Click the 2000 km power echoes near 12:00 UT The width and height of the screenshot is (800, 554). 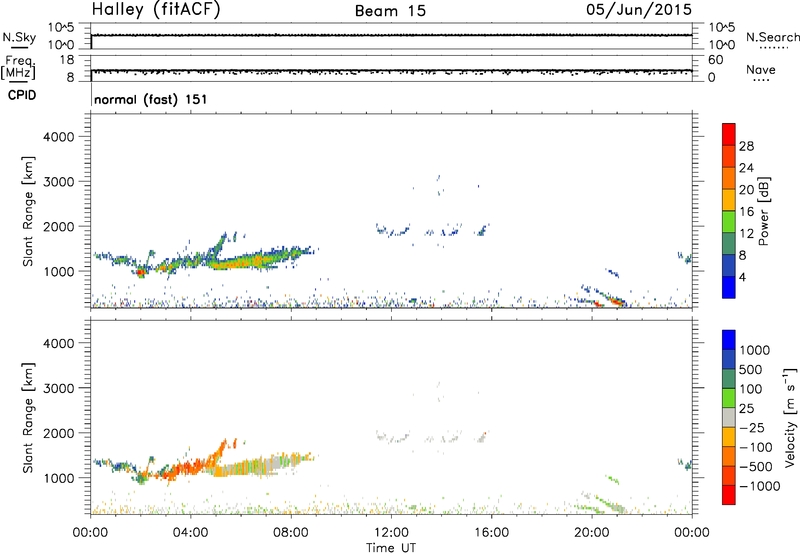392,231
